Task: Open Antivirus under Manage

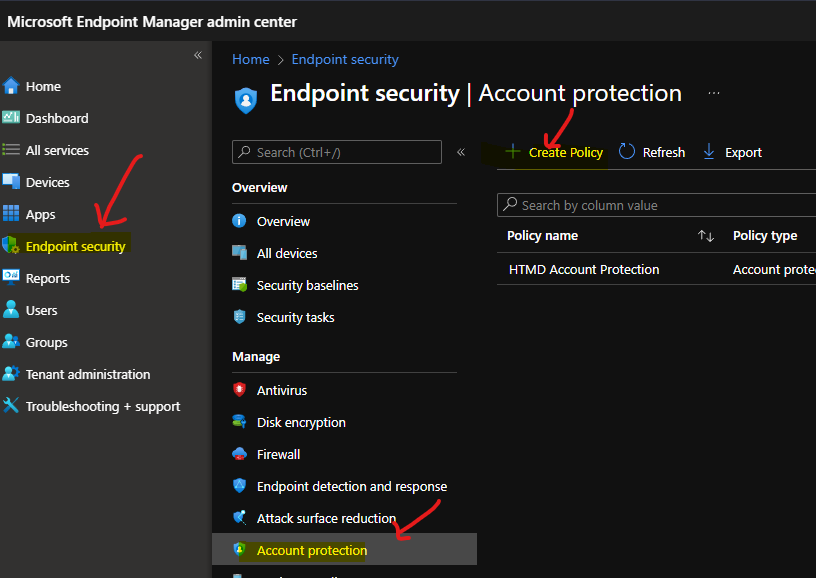Action: [x=282, y=390]
